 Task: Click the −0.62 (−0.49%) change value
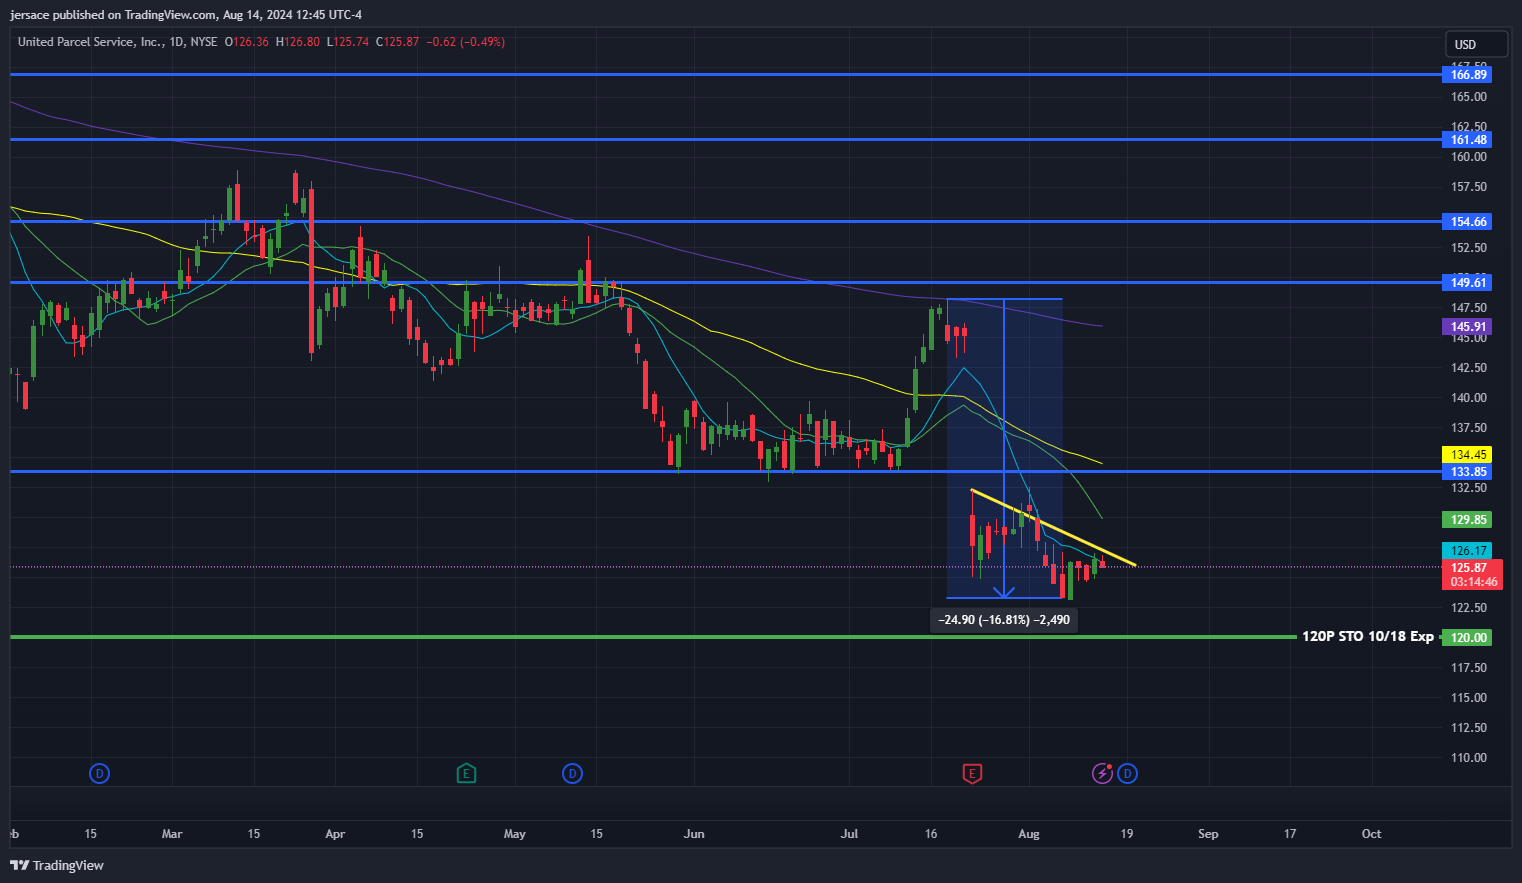465,42
